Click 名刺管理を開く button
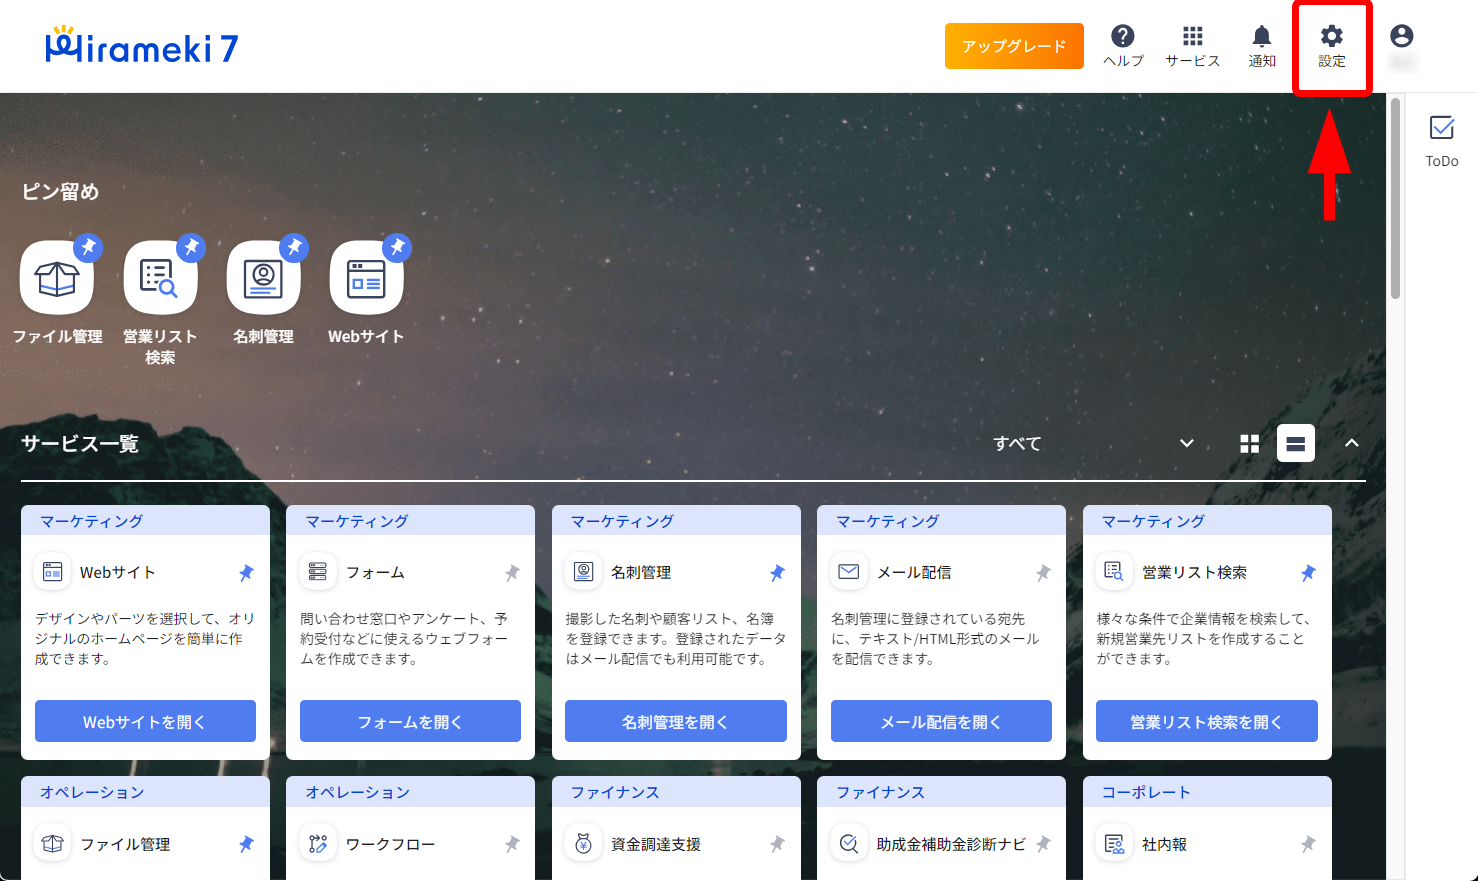 [676, 721]
